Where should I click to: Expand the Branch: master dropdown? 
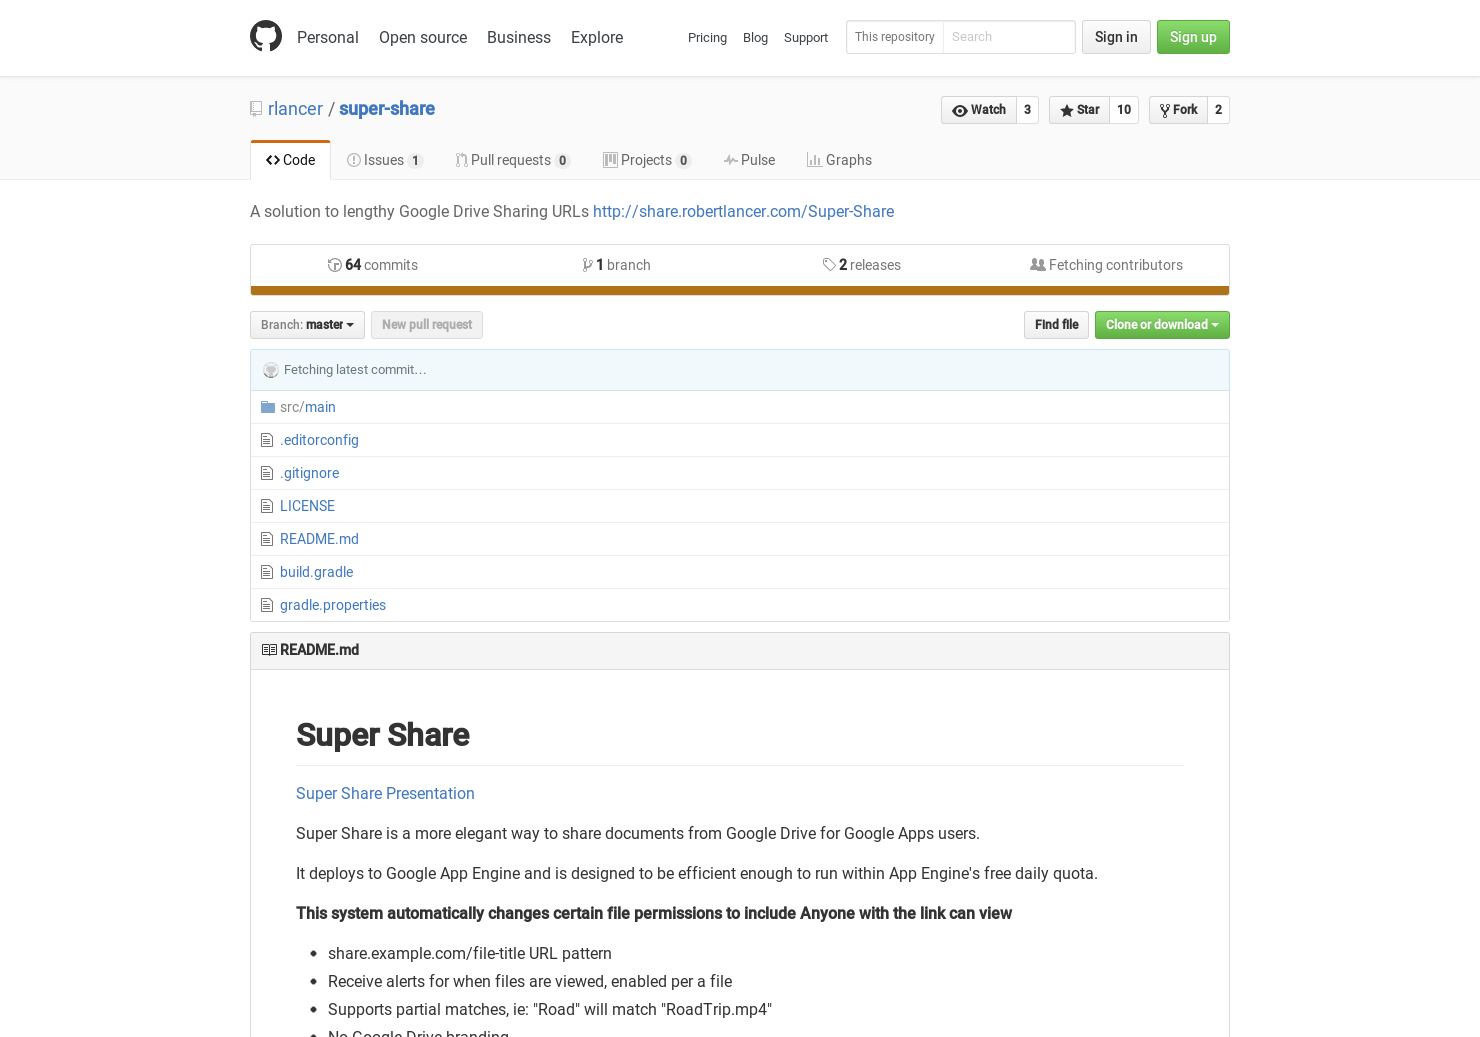click(307, 325)
